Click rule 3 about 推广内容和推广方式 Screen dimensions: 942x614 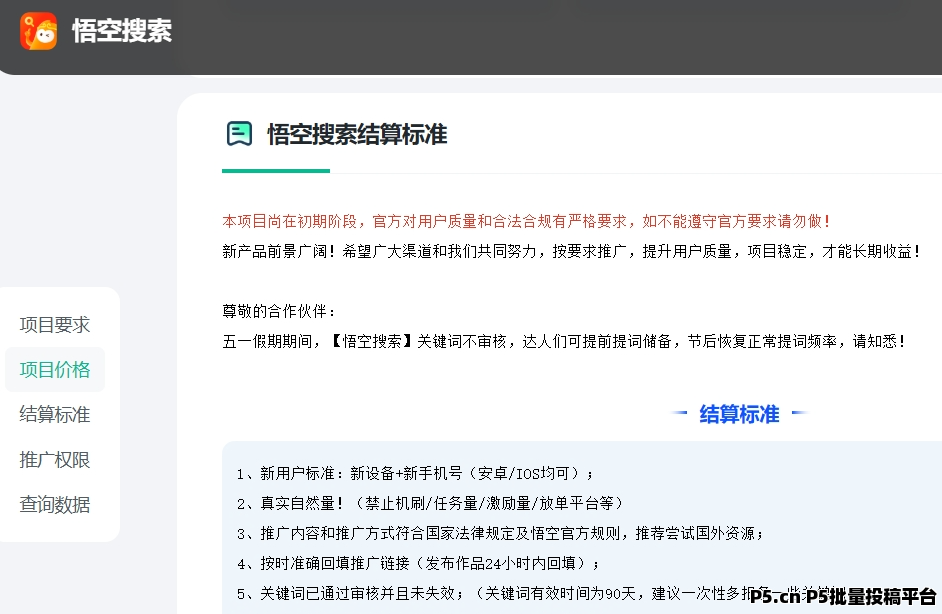coord(500,533)
